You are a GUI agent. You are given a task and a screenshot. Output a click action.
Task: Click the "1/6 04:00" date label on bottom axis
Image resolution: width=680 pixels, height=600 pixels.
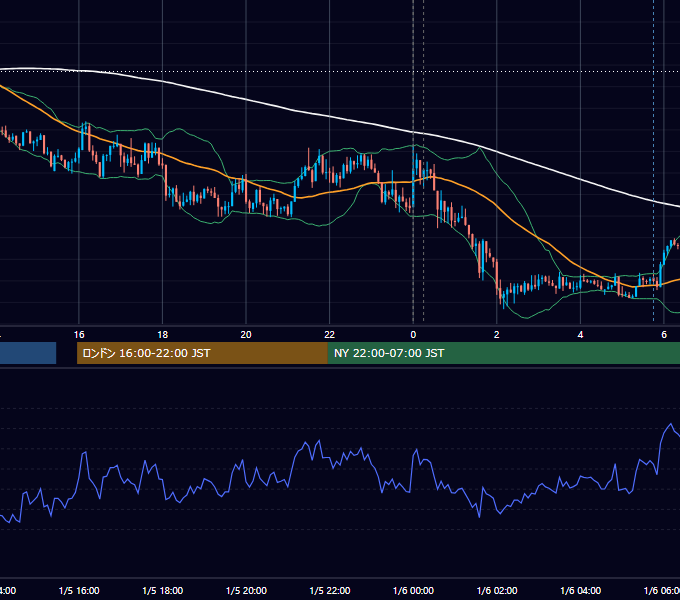581,590
